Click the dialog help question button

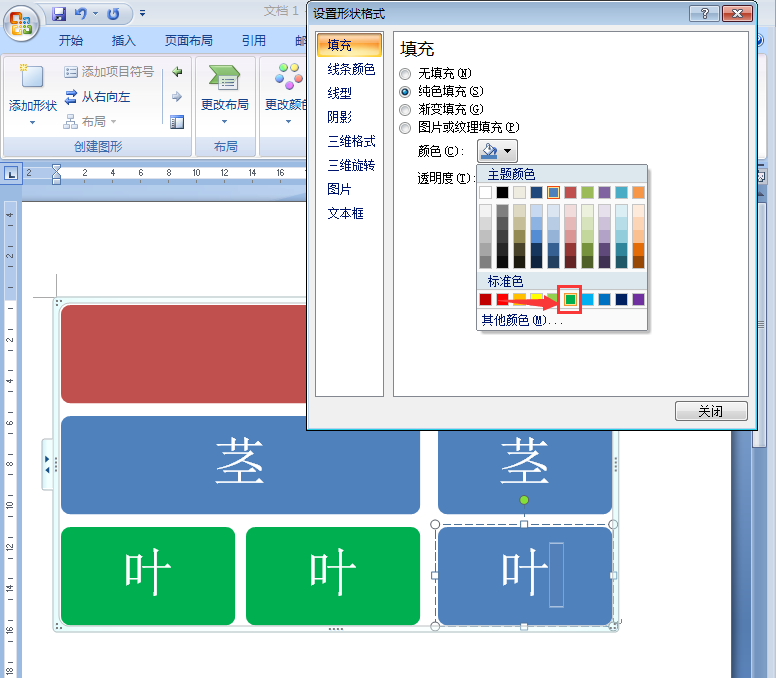[x=705, y=13]
